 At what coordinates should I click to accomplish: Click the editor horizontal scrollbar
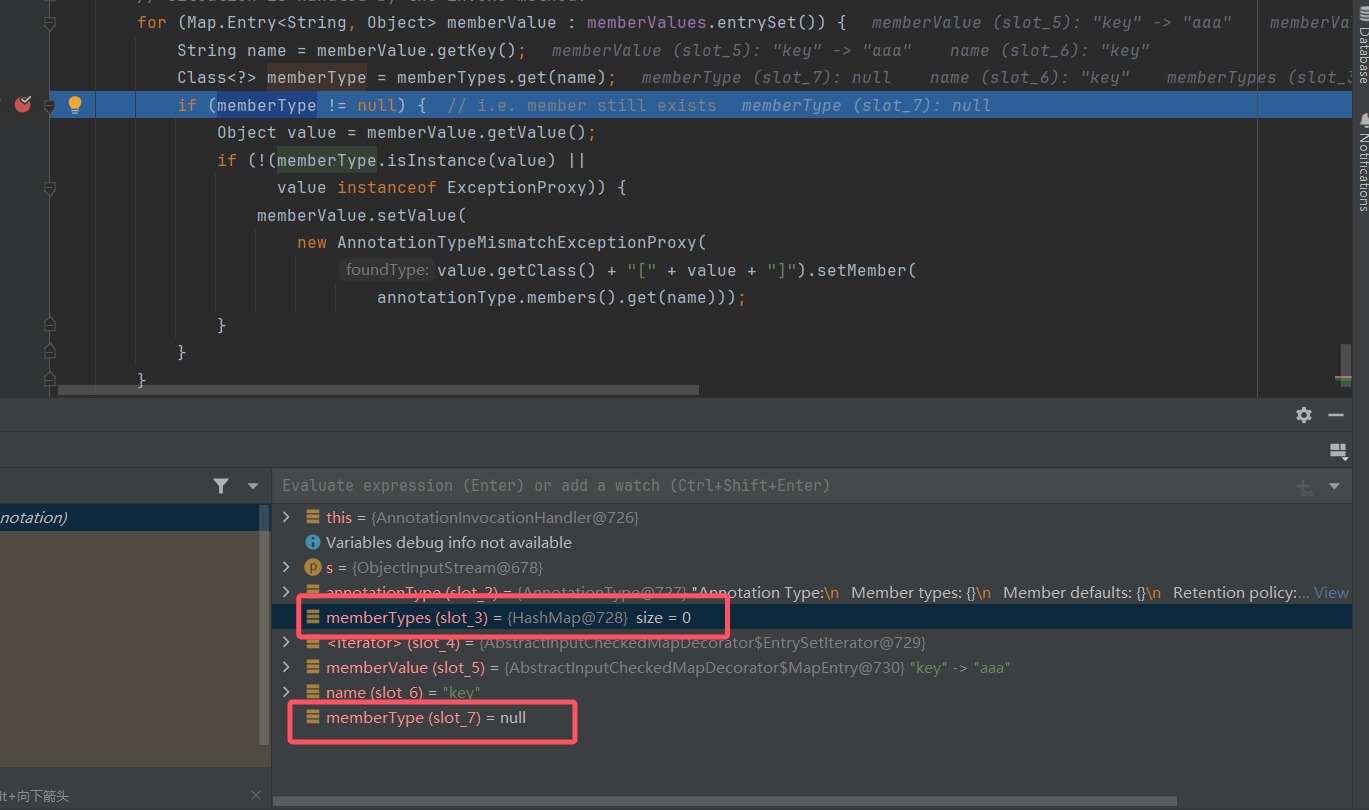[378, 390]
